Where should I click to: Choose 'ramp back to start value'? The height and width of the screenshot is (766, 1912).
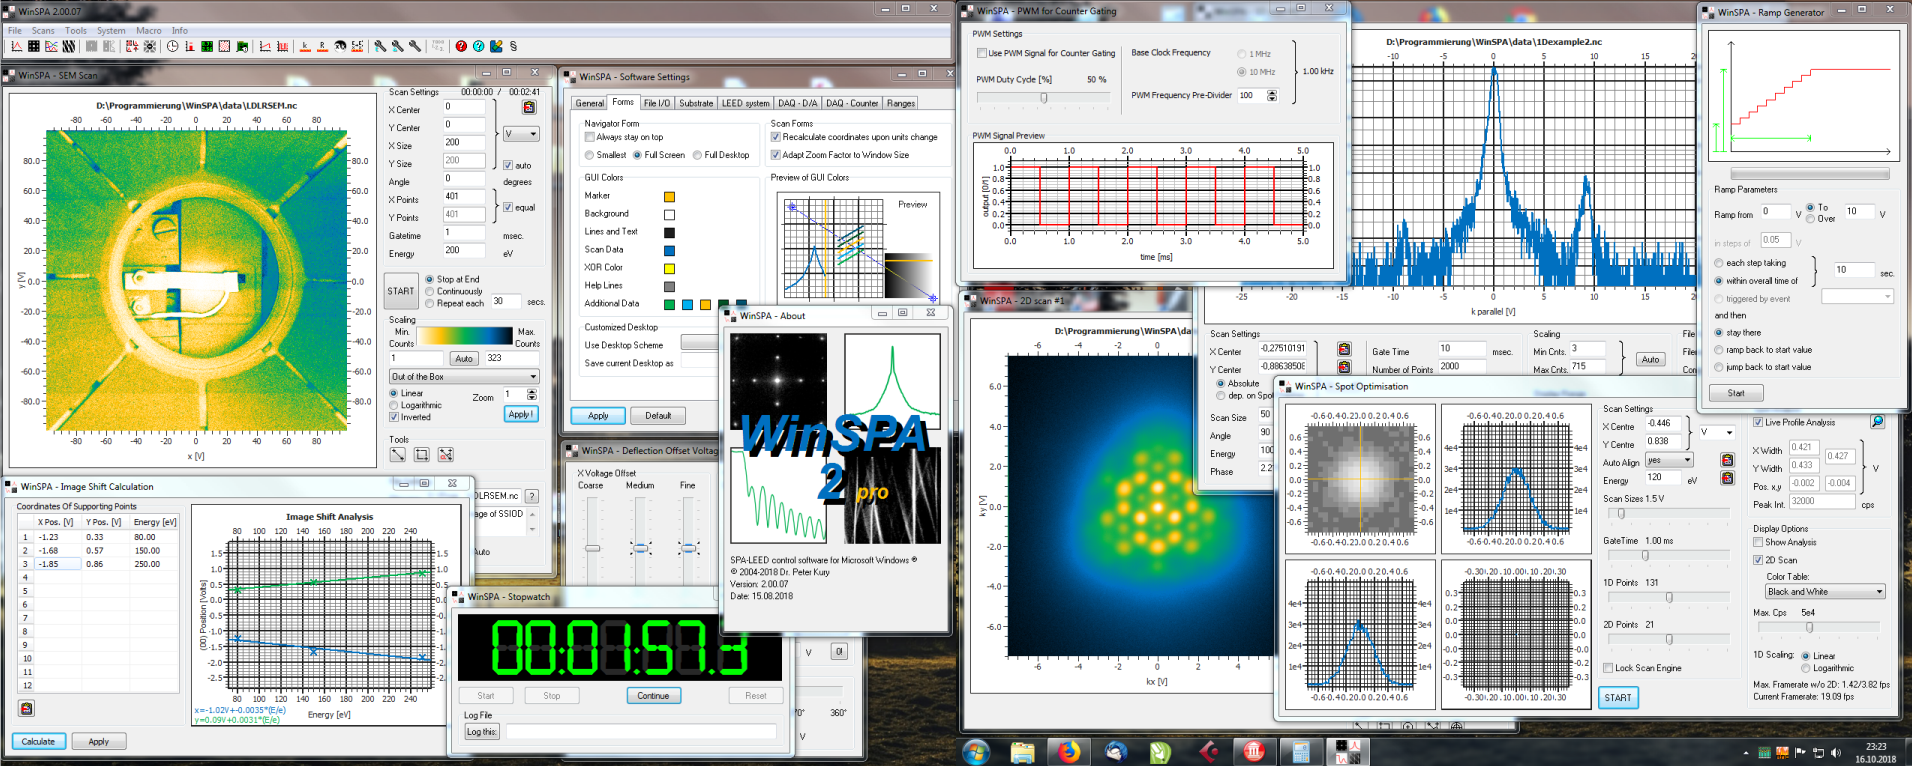coord(1719,350)
